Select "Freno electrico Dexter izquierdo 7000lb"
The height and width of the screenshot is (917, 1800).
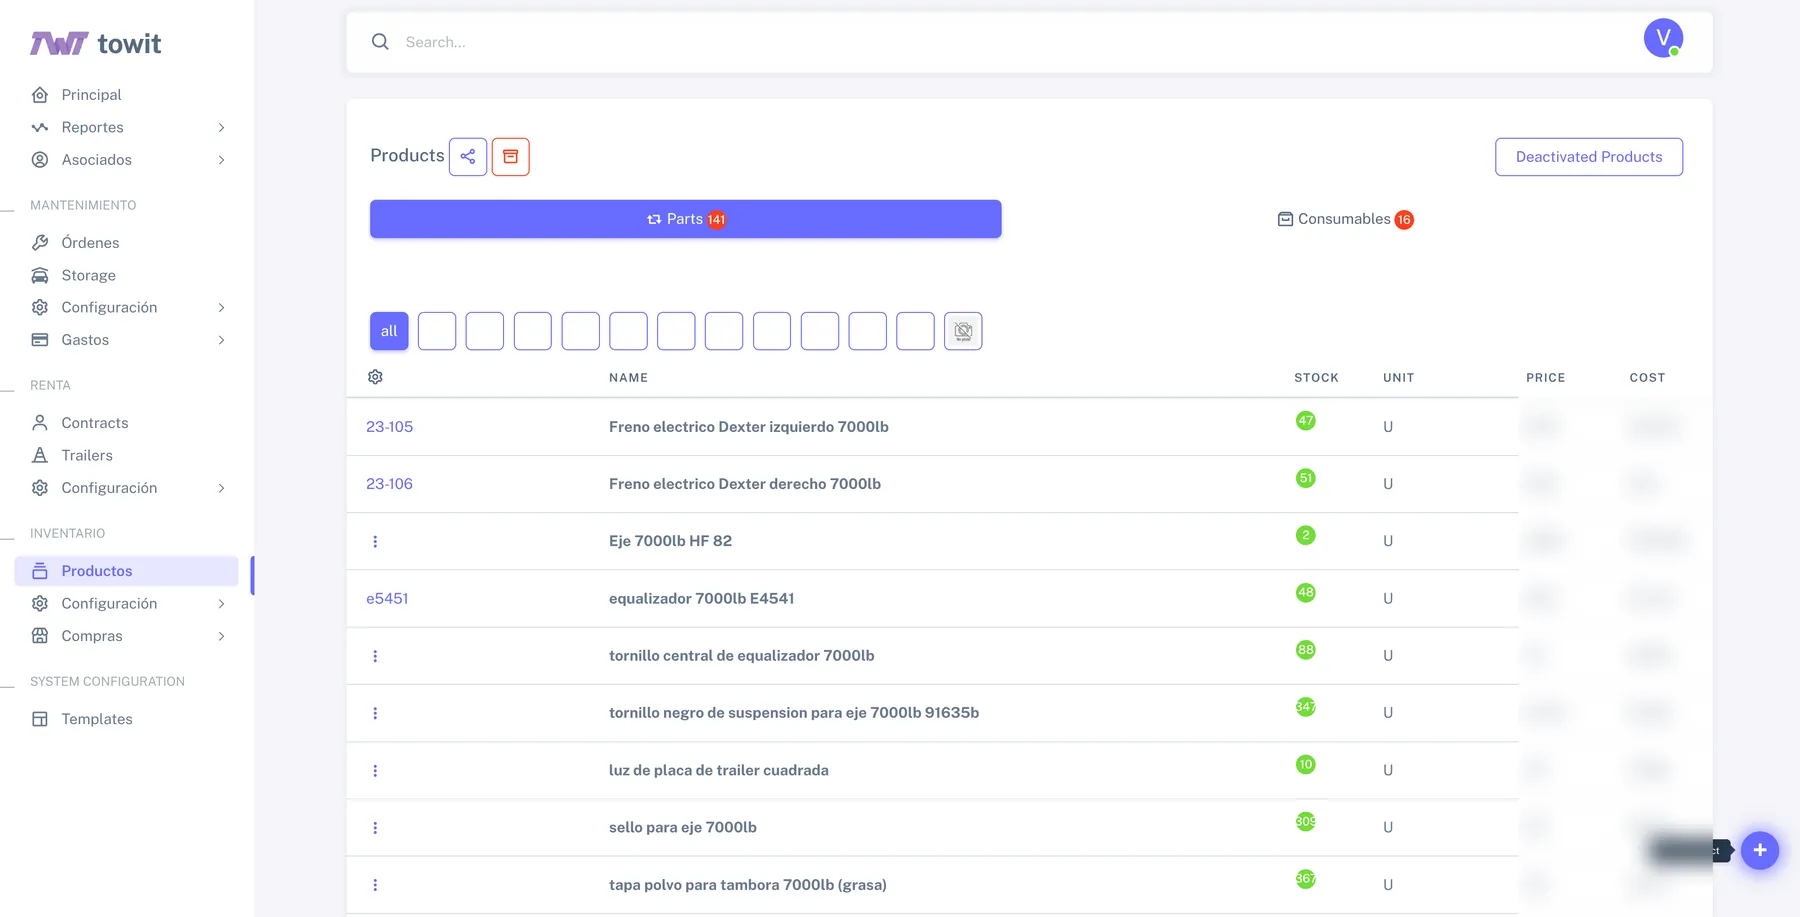point(748,427)
